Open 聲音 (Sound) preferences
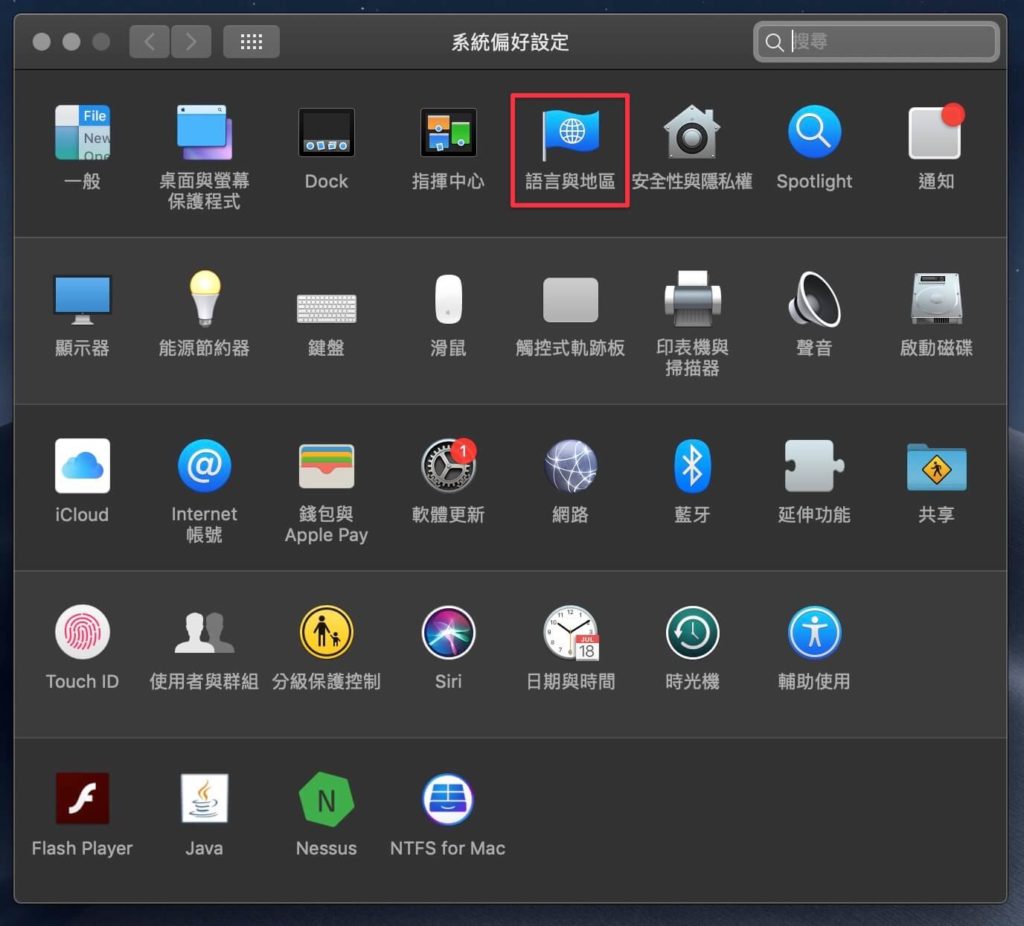 (814, 298)
